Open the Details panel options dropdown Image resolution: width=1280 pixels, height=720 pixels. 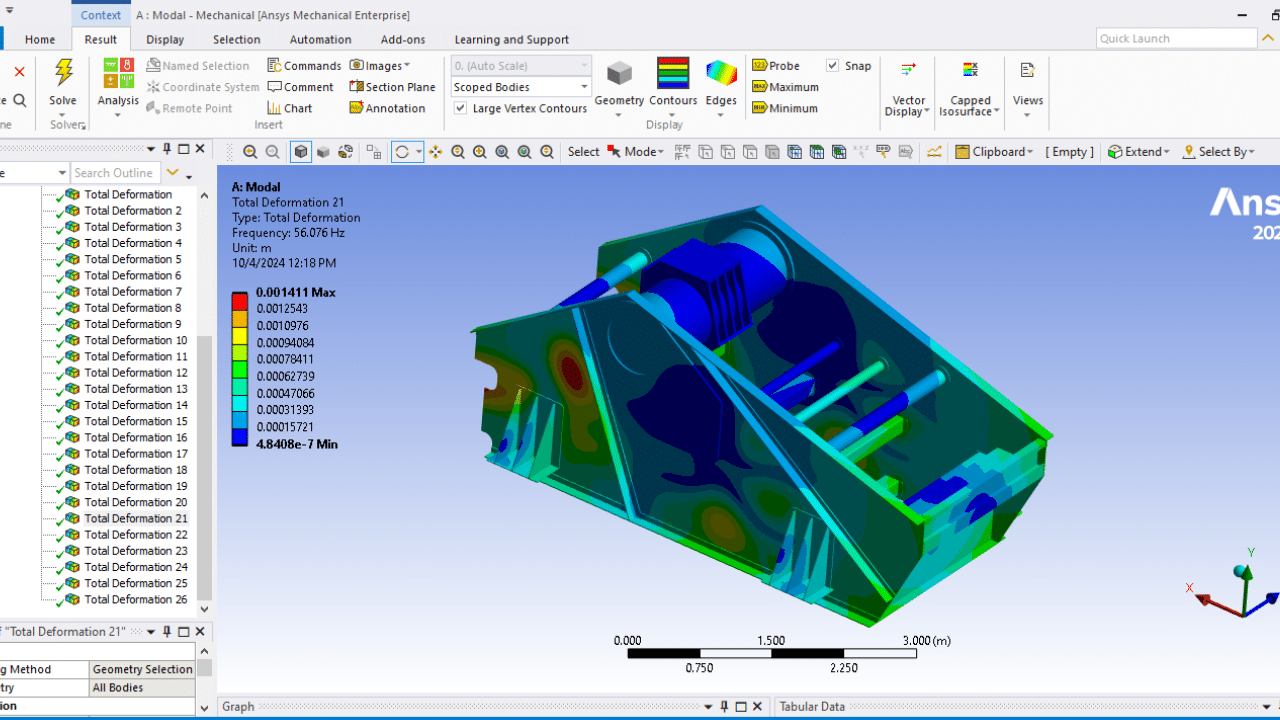click(151, 632)
